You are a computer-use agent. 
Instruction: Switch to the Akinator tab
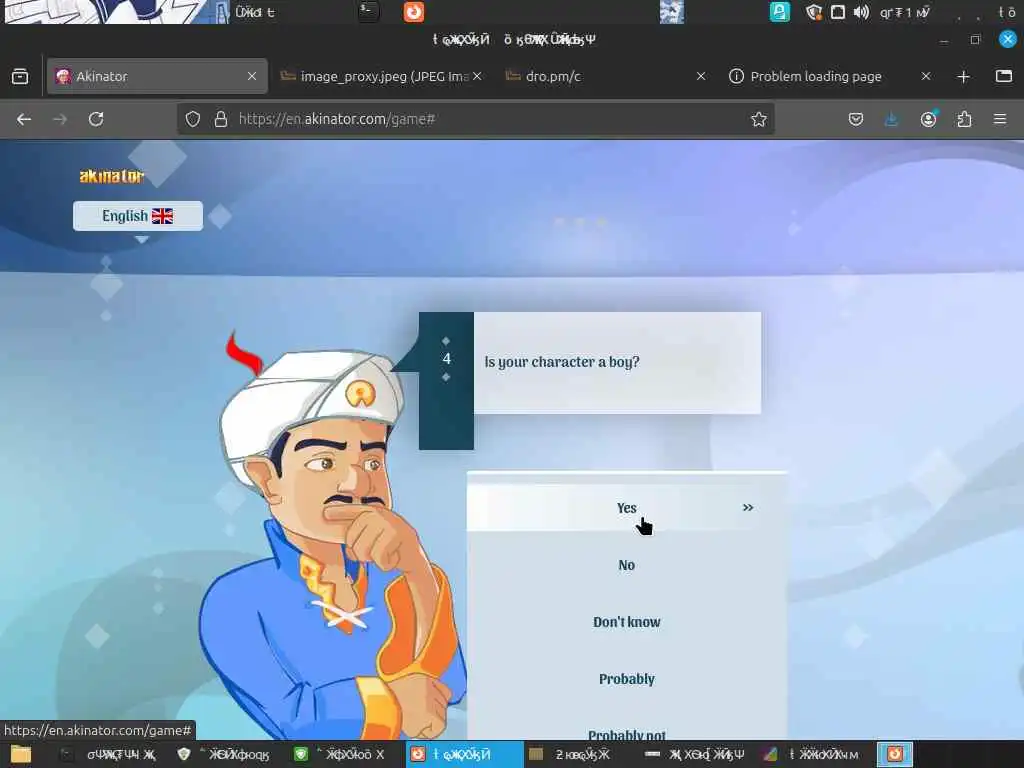(x=157, y=76)
